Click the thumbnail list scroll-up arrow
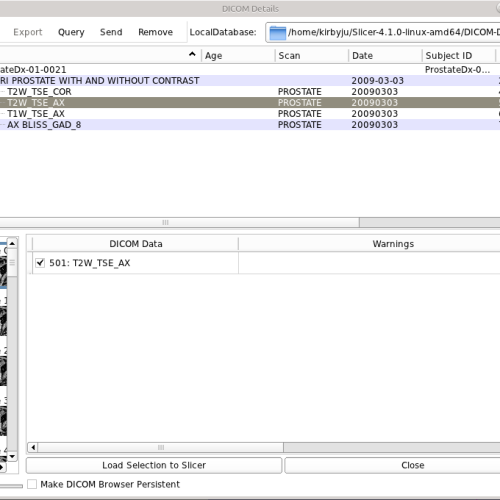500x500 pixels. click(x=12, y=243)
